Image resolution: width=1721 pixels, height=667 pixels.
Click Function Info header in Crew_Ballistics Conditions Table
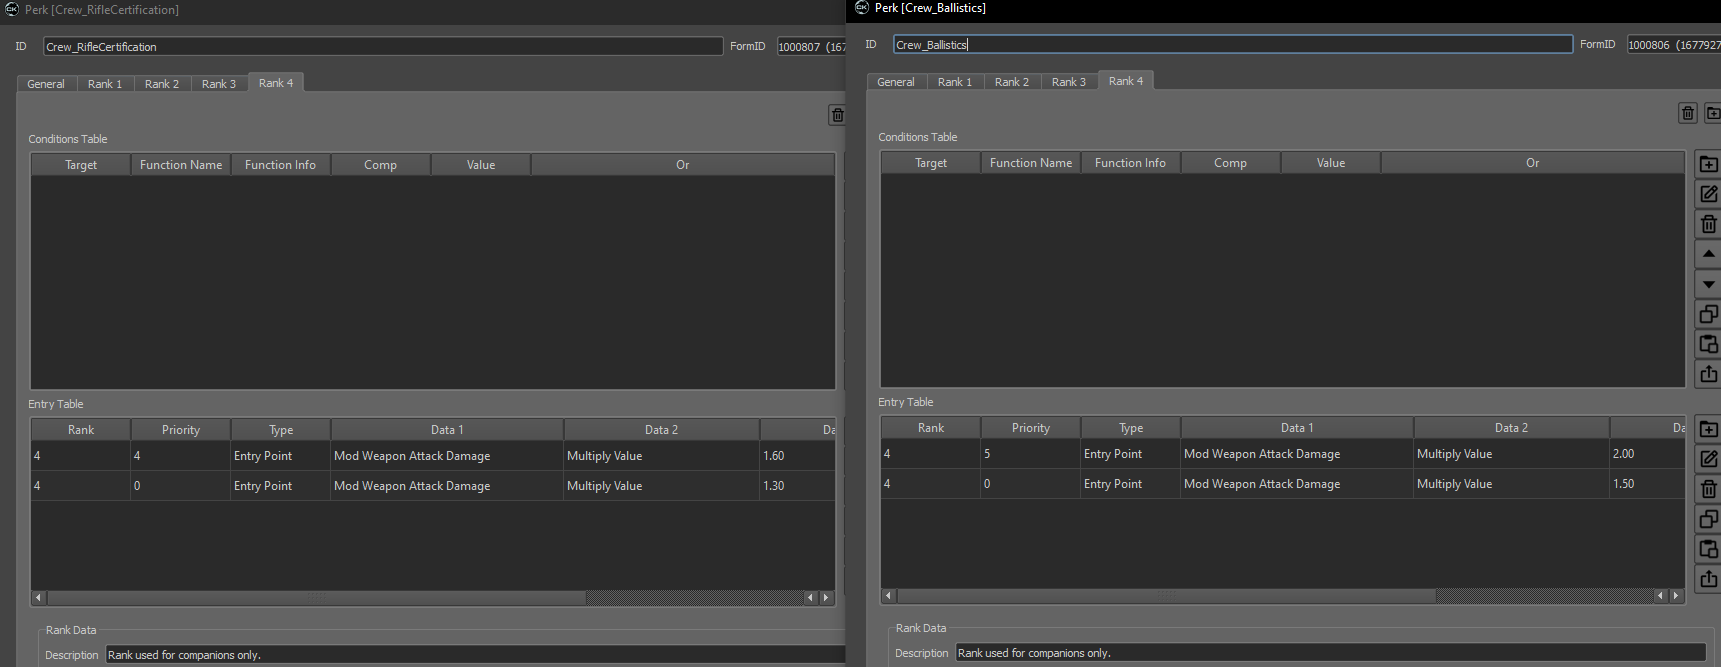(x=1131, y=163)
